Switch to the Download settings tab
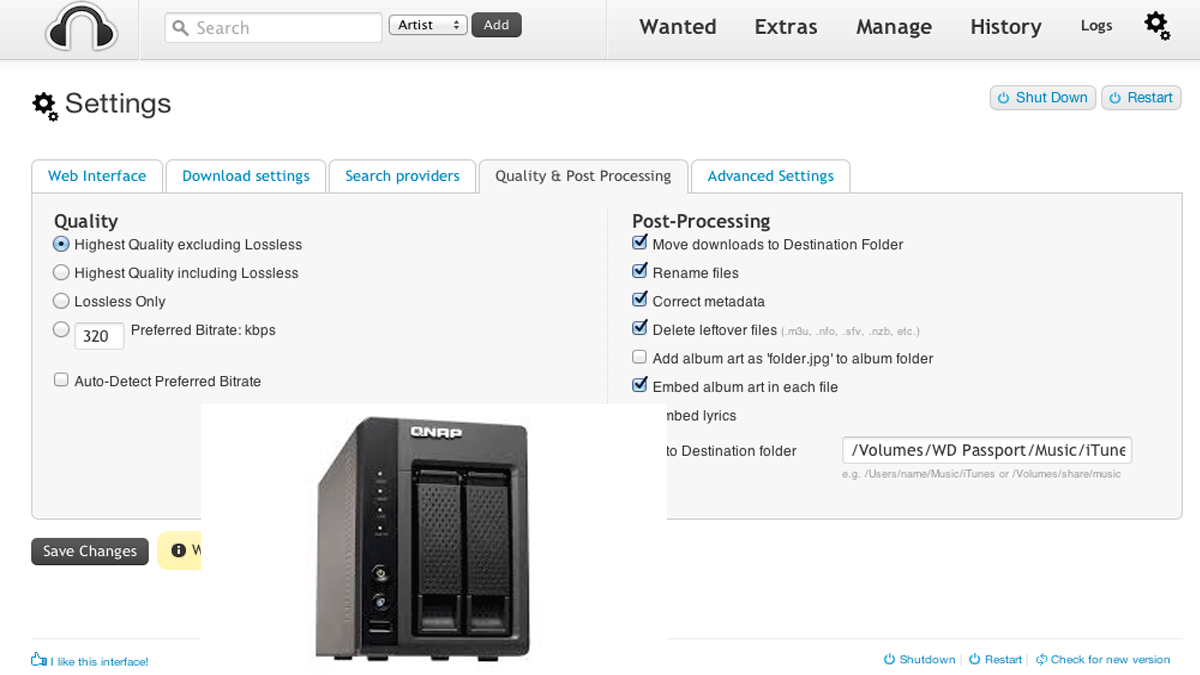The width and height of the screenshot is (1200, 675). click(245, 176)
